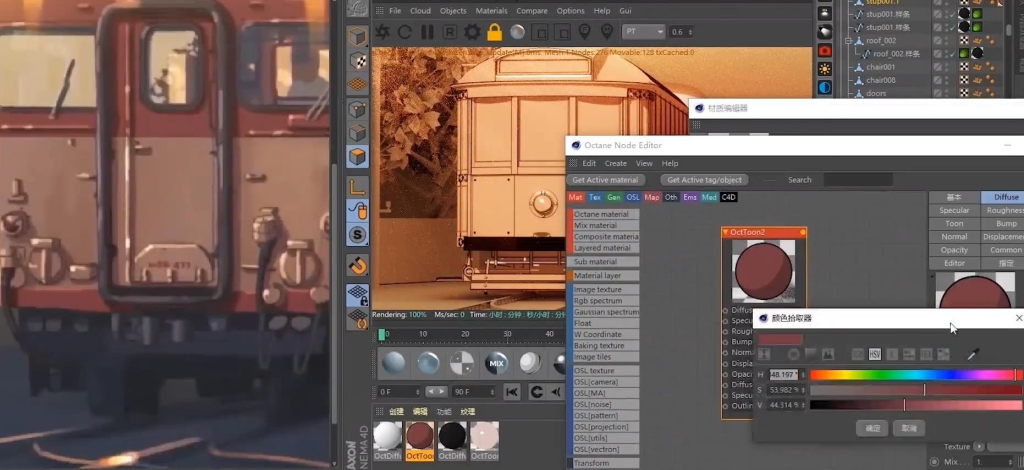Collapse the OctToon2 node triangle
The height and width of the screenshot is (470, 1024).
726,232
